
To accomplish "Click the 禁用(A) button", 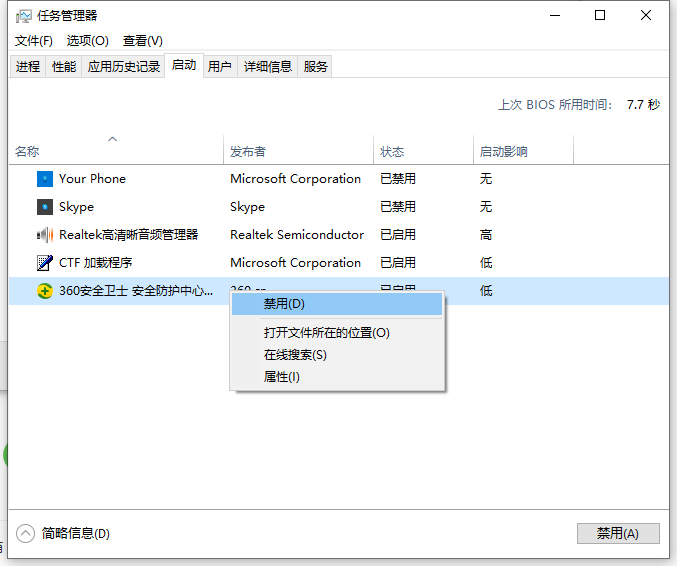I will coord(618,533).
